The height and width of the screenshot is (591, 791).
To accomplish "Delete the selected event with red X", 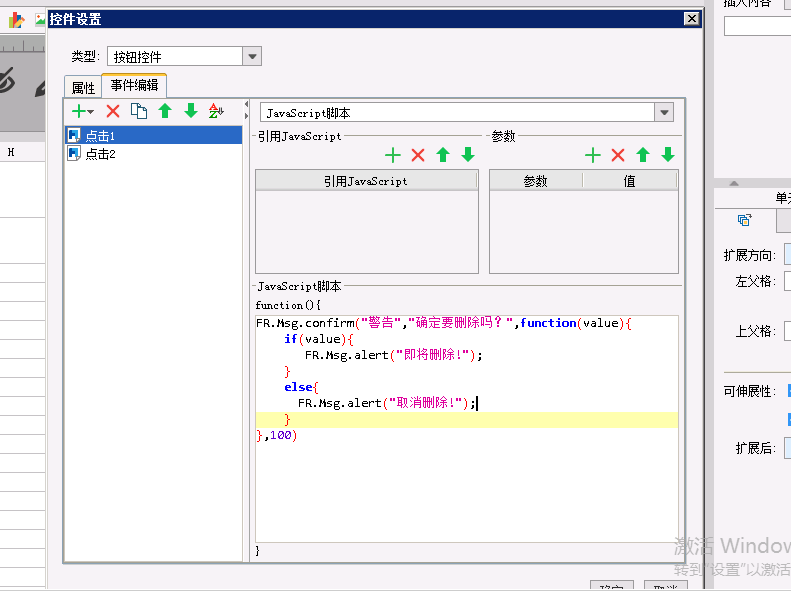I will [x=113, y=111].
